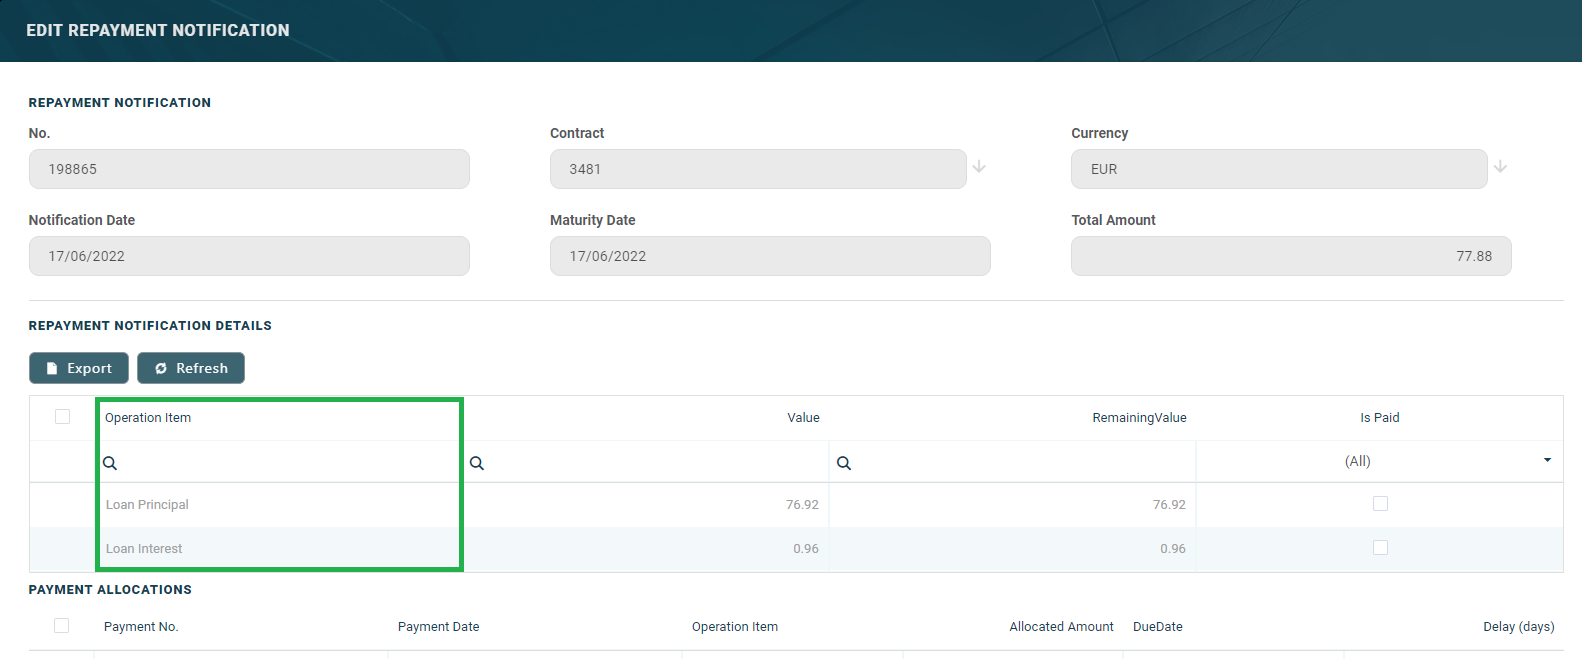
Task: Click the Refresh circular arrows icon
Action: (x=161, y=369)
